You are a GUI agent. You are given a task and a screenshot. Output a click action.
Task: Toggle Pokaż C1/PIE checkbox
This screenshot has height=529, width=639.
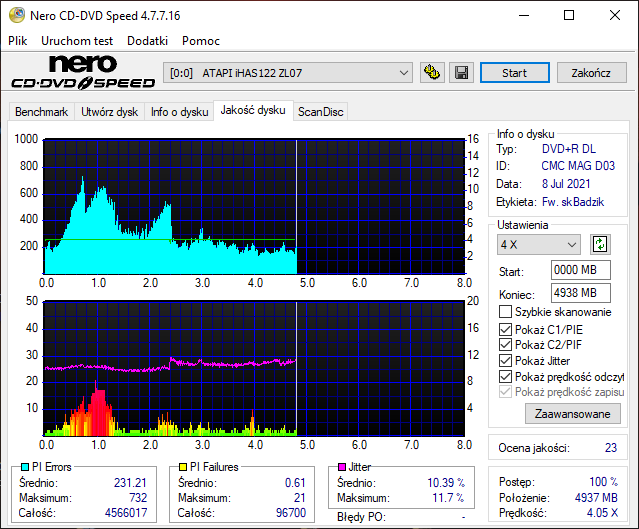pyautogui.click(x=505, y=329)
